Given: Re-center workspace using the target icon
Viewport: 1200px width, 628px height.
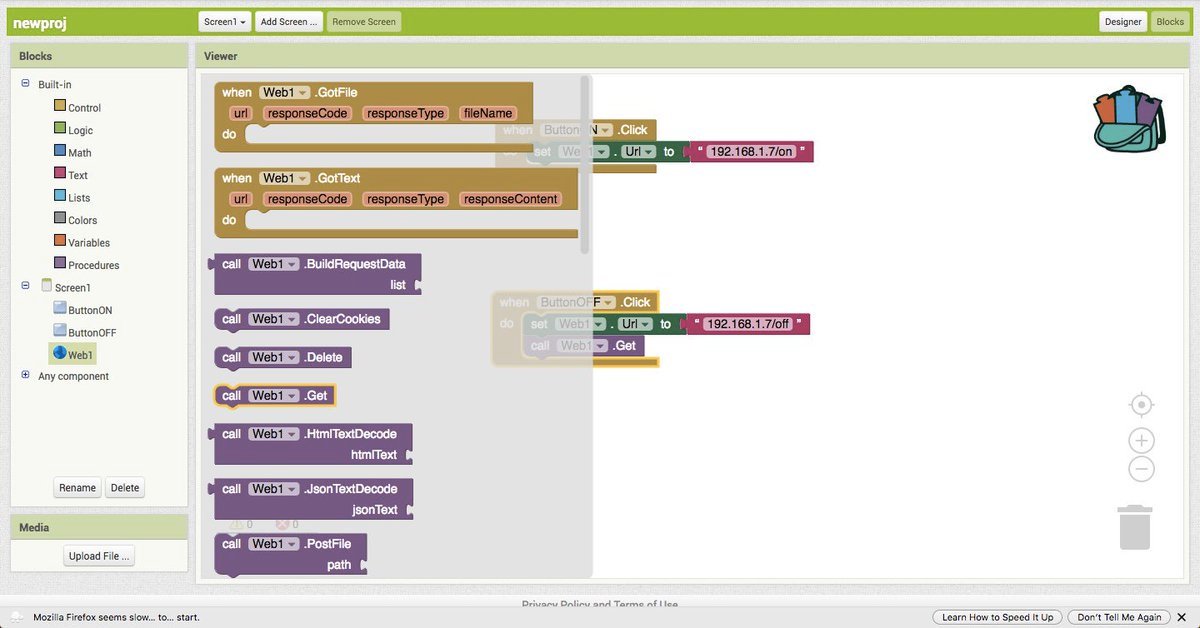Looking at the screenshot, I should coord(1141,405).
